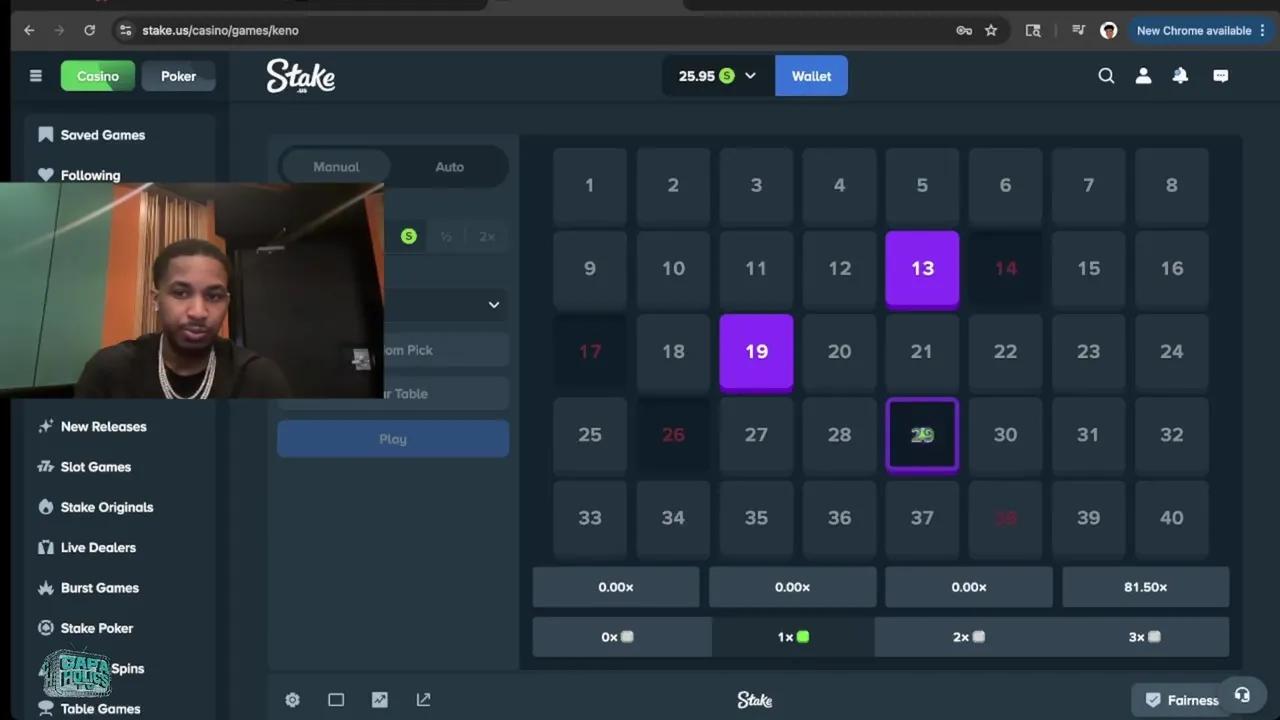Bookmark this page with the star

click(991, 30)
